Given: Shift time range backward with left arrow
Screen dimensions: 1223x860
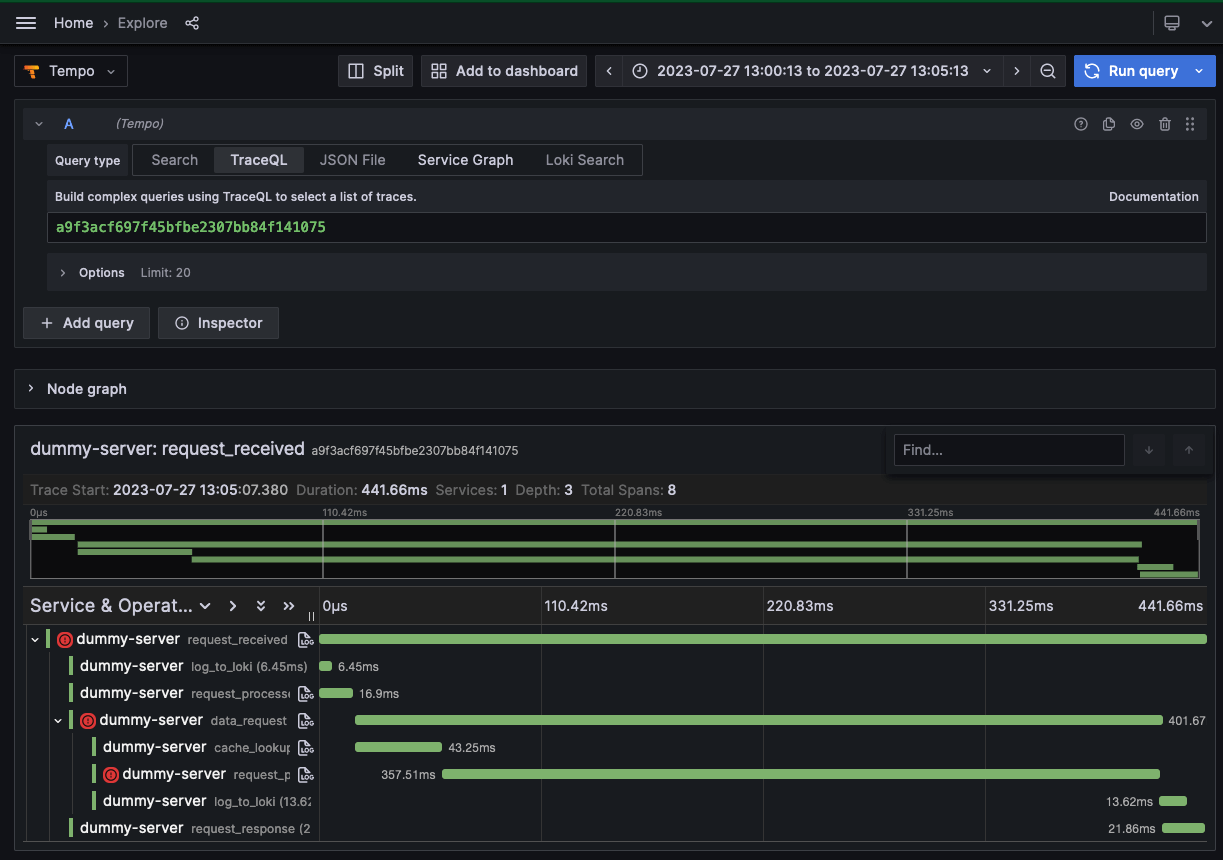Looking at the screenshot, I should 609,71.
